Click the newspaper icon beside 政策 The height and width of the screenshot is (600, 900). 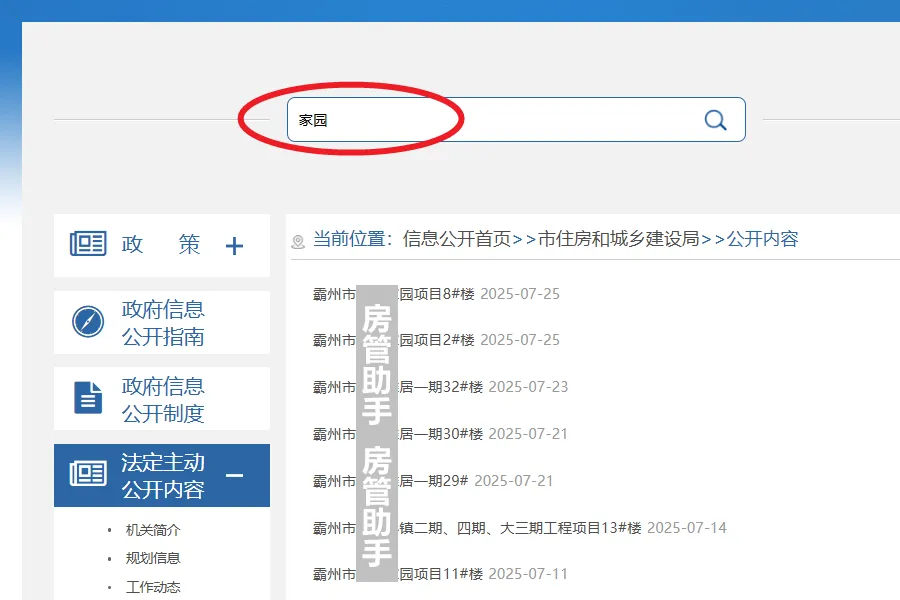point(88,243)
